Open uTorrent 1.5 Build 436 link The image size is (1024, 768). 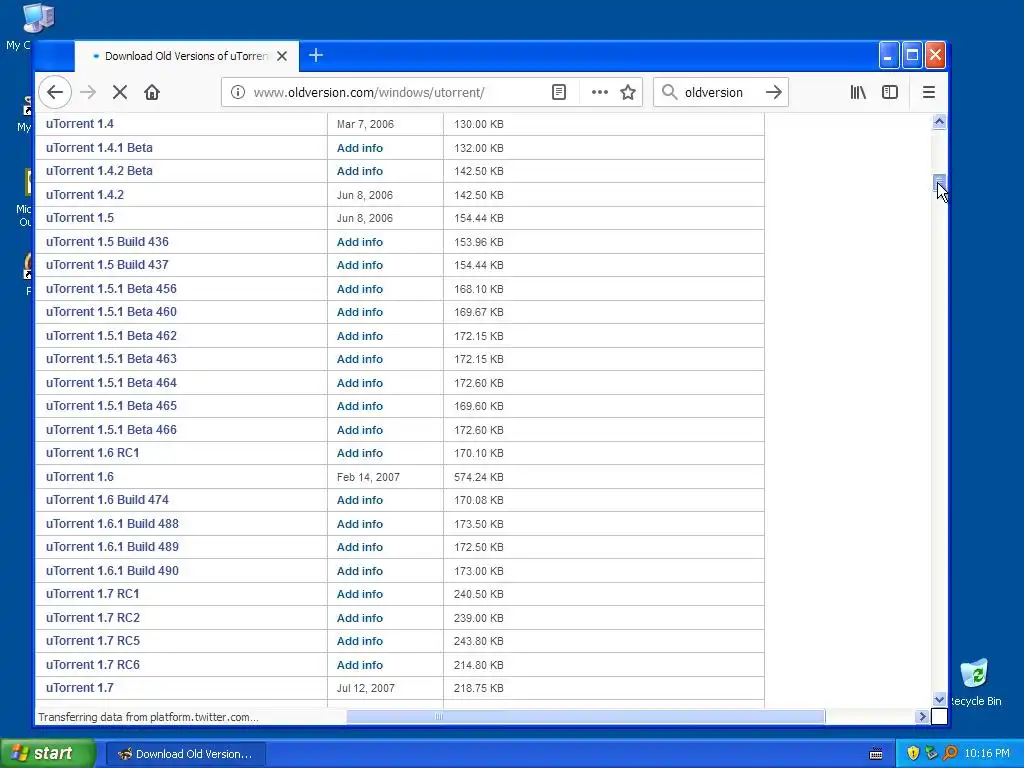pyautogui.click(x=107, y=242)
